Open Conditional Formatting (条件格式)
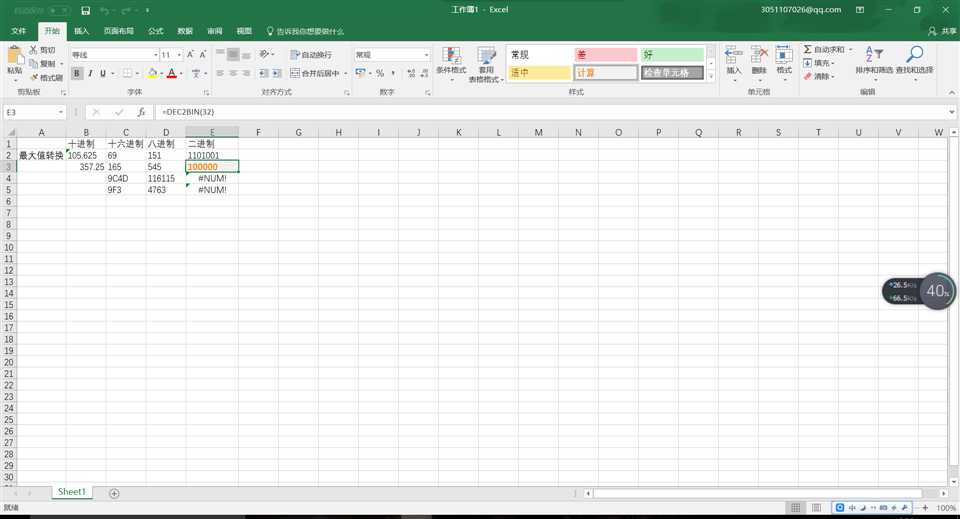960x519 pixels. click(451, 64)
